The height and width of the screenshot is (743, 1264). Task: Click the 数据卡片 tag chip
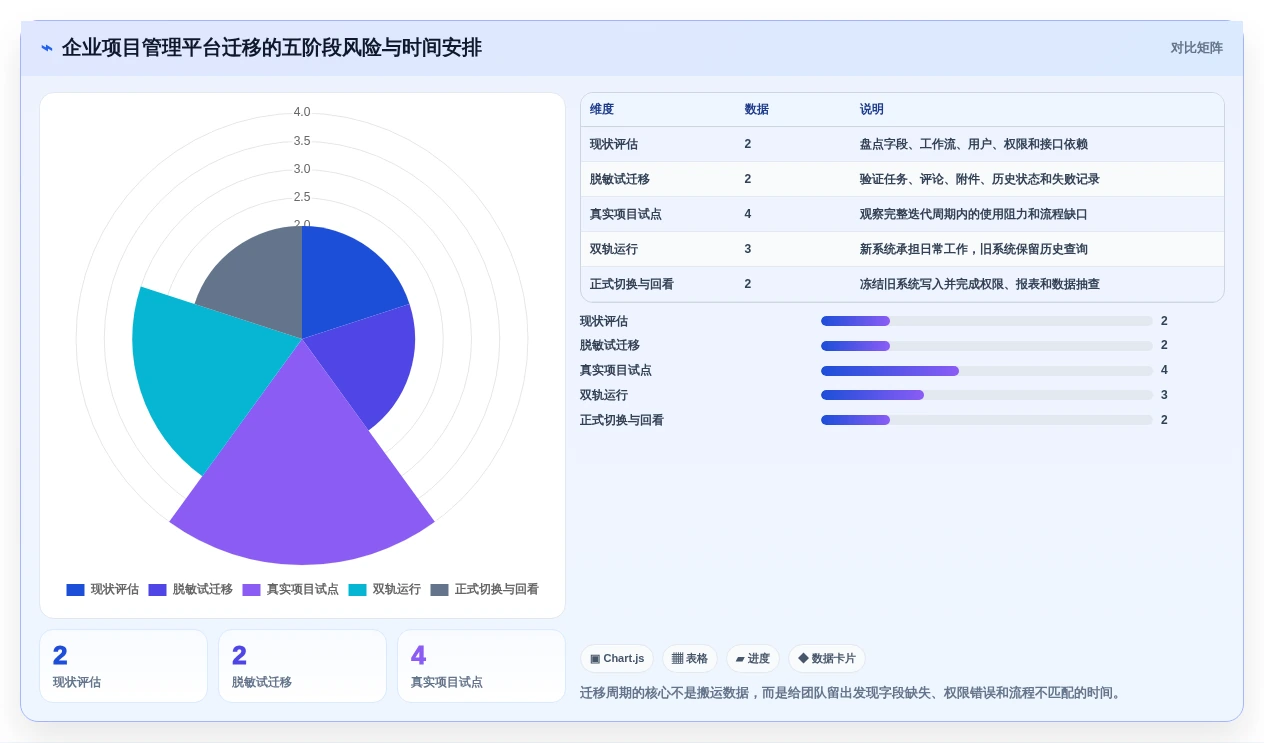(x=827, y=658)
